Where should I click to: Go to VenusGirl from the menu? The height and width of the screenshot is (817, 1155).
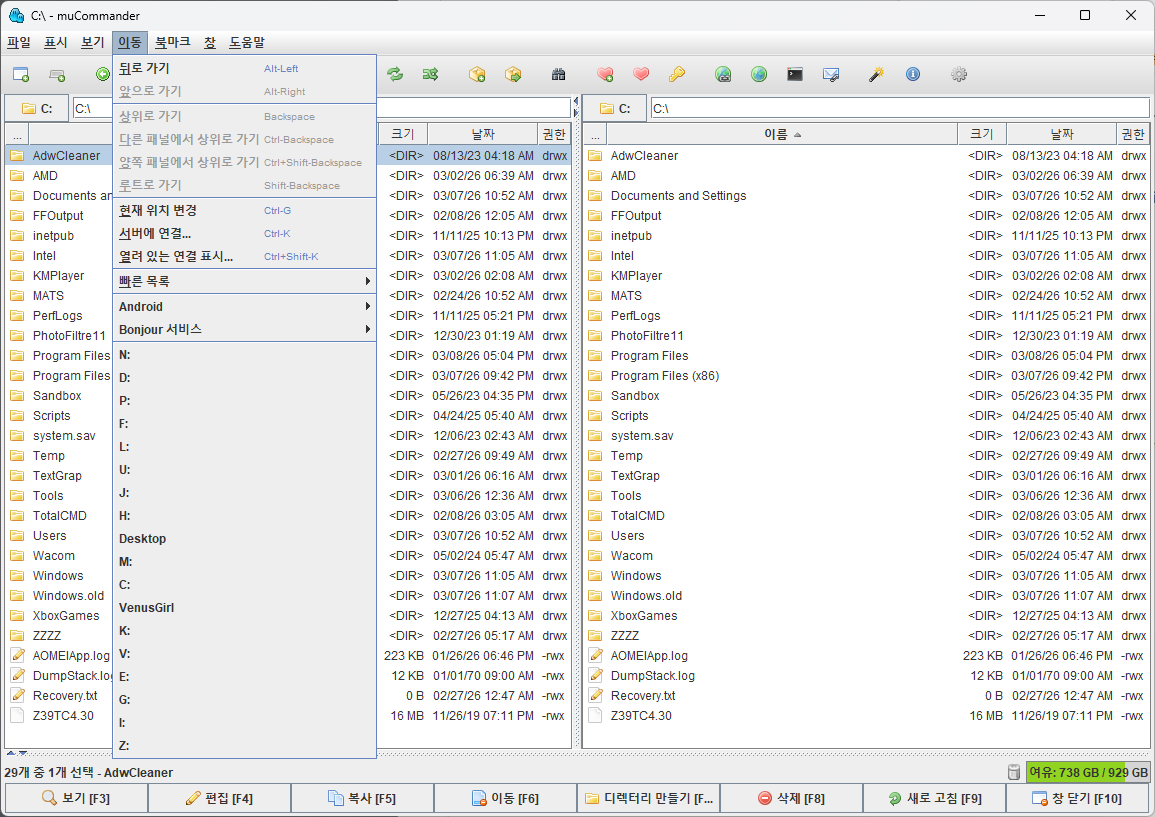click(245, 608)
